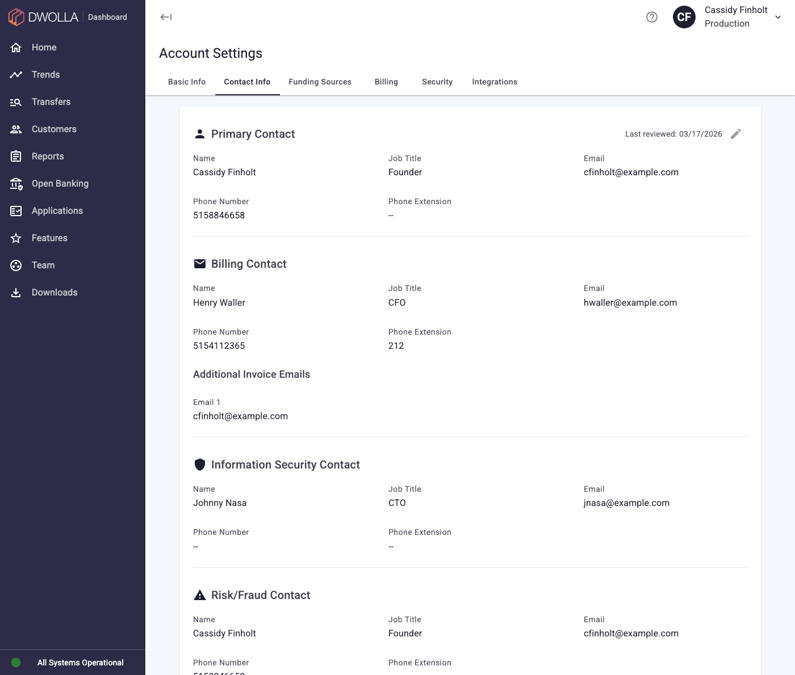795x675 pixels.
Task: Click the Risk/Fraud warning triangle icon
Action: (x=200, y=595)
